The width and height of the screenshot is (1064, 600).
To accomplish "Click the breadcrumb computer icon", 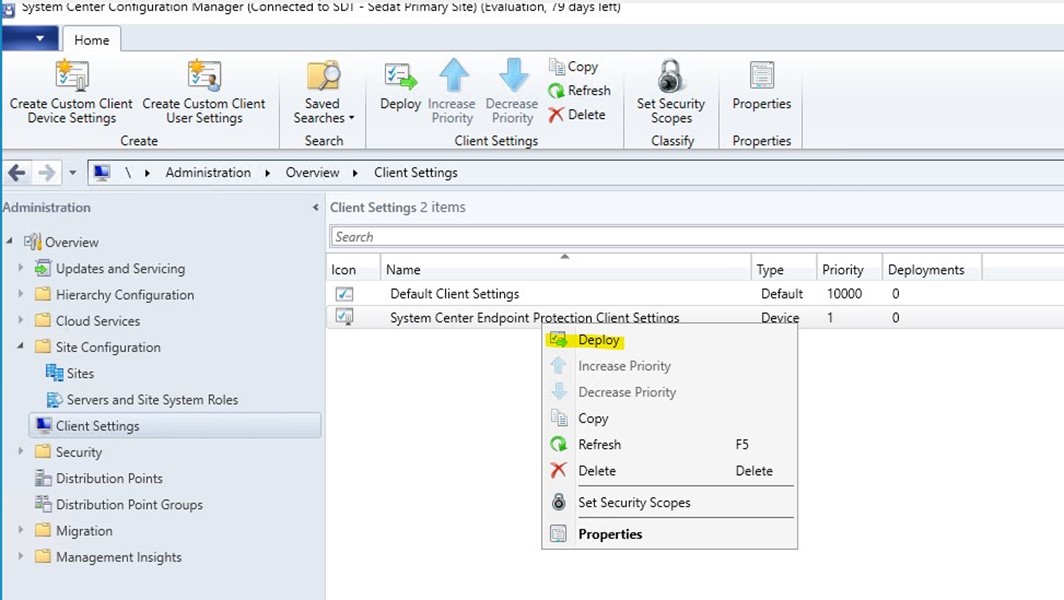I will coord(102,172).
